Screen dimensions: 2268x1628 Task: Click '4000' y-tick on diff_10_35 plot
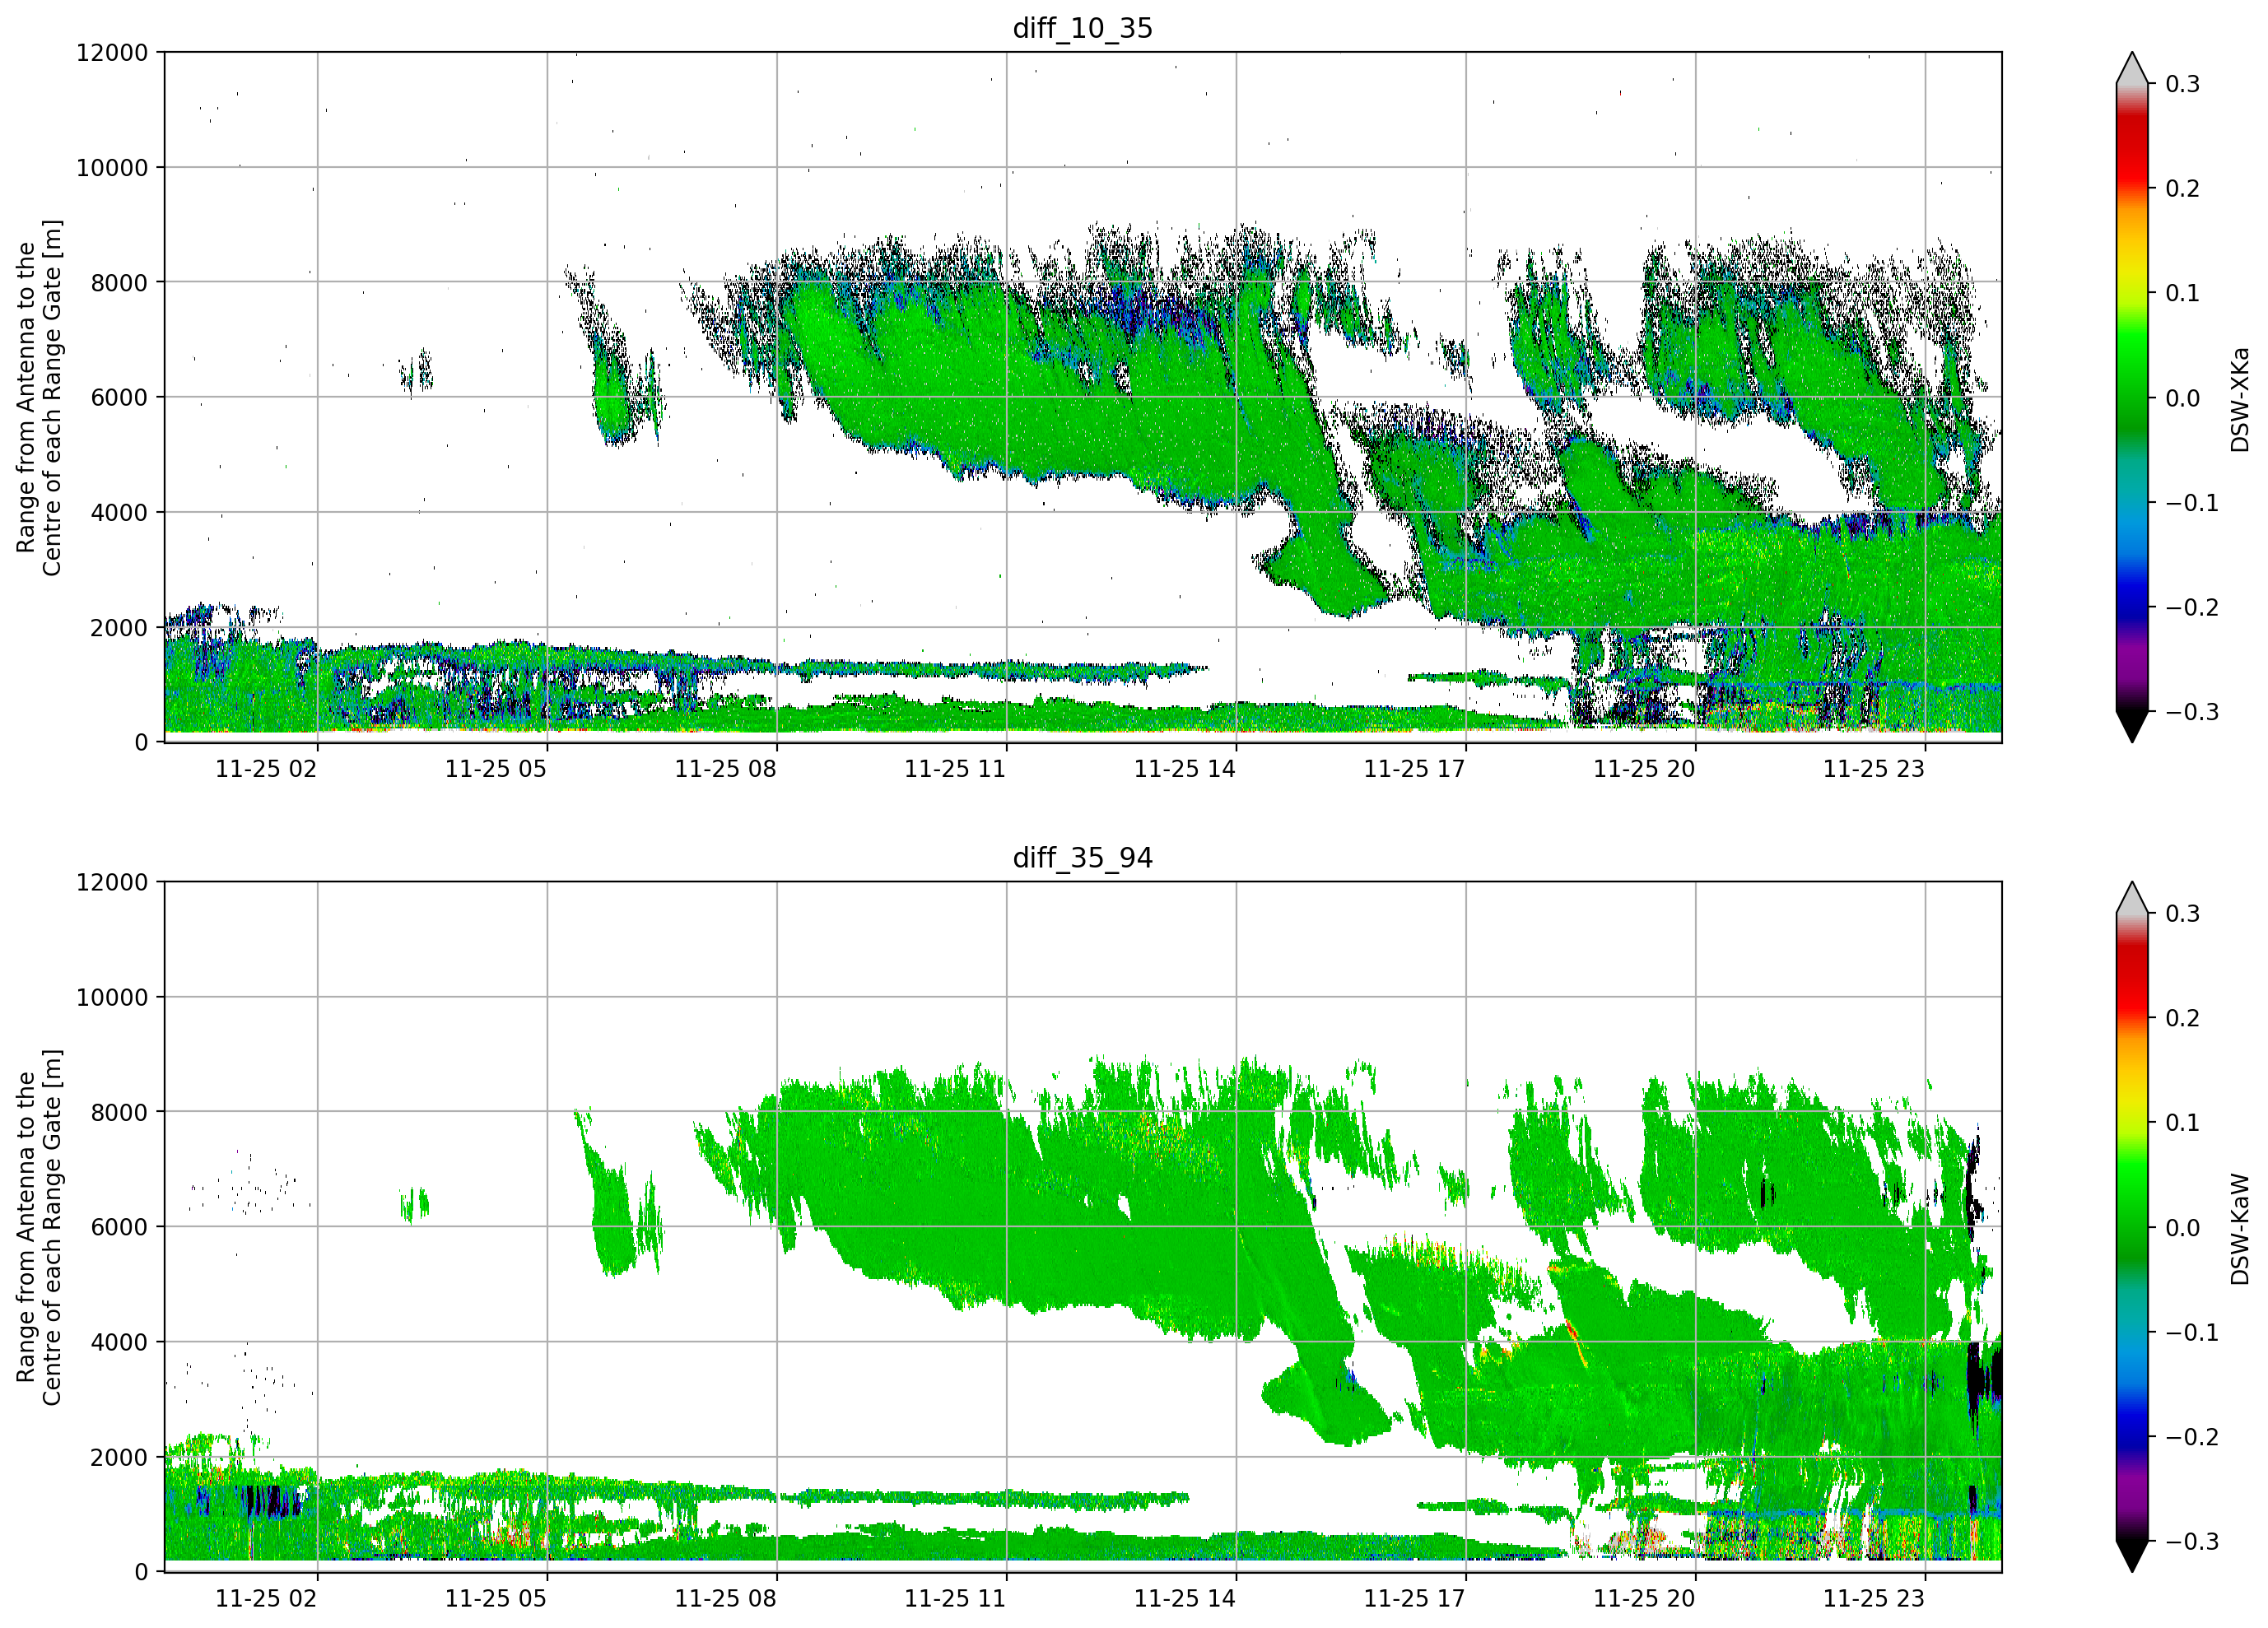tap(119, 512)
